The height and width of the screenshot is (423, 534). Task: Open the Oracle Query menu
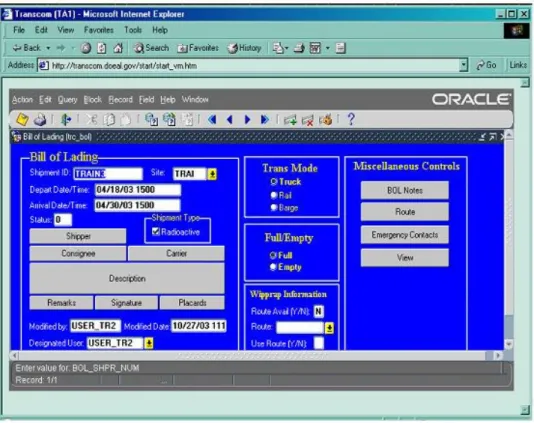click(67, 100)
